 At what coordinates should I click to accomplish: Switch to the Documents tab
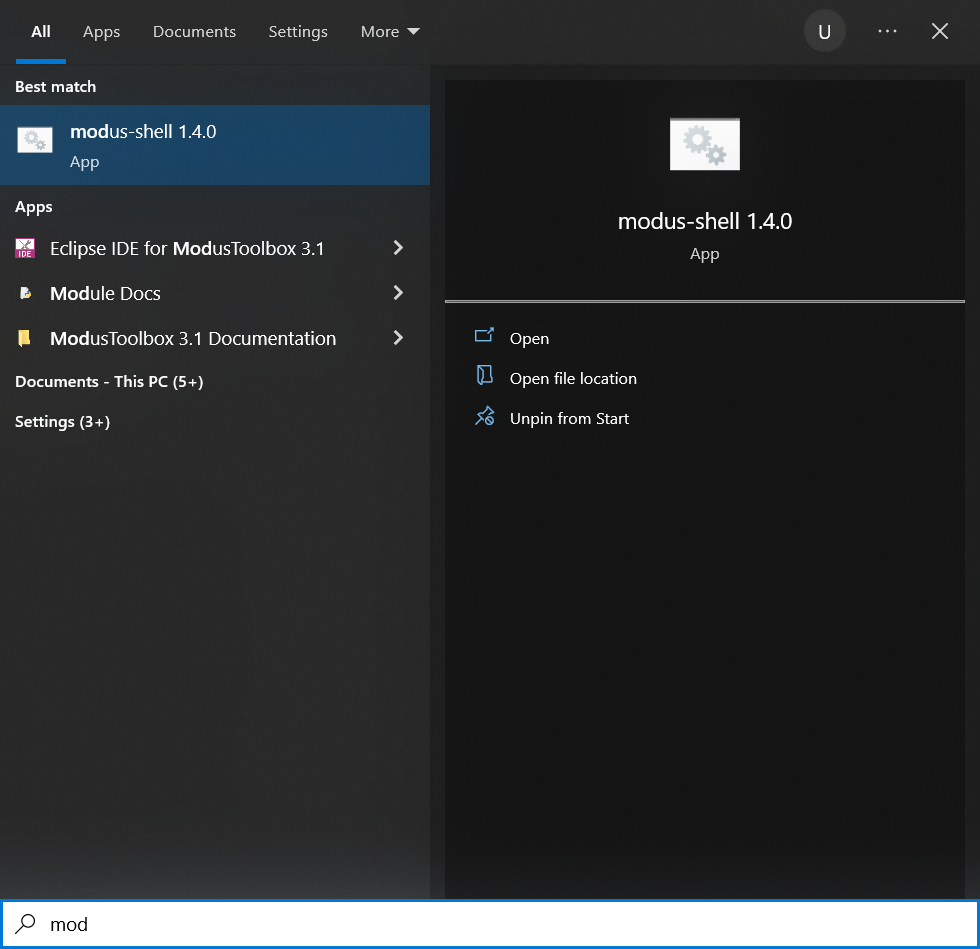click(194, 32)
